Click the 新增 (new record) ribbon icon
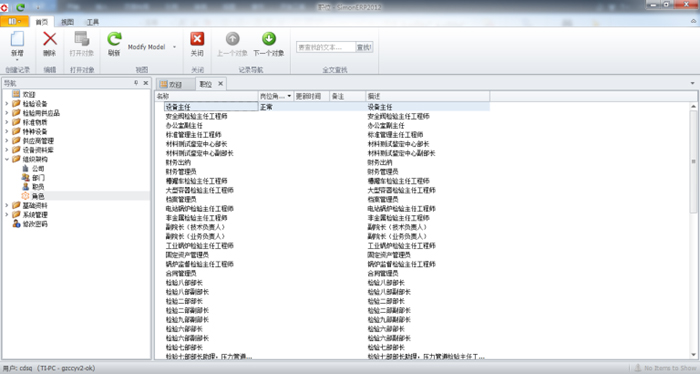Image resolution: width=700 pixels, height=374 pixels. [17, 39]
